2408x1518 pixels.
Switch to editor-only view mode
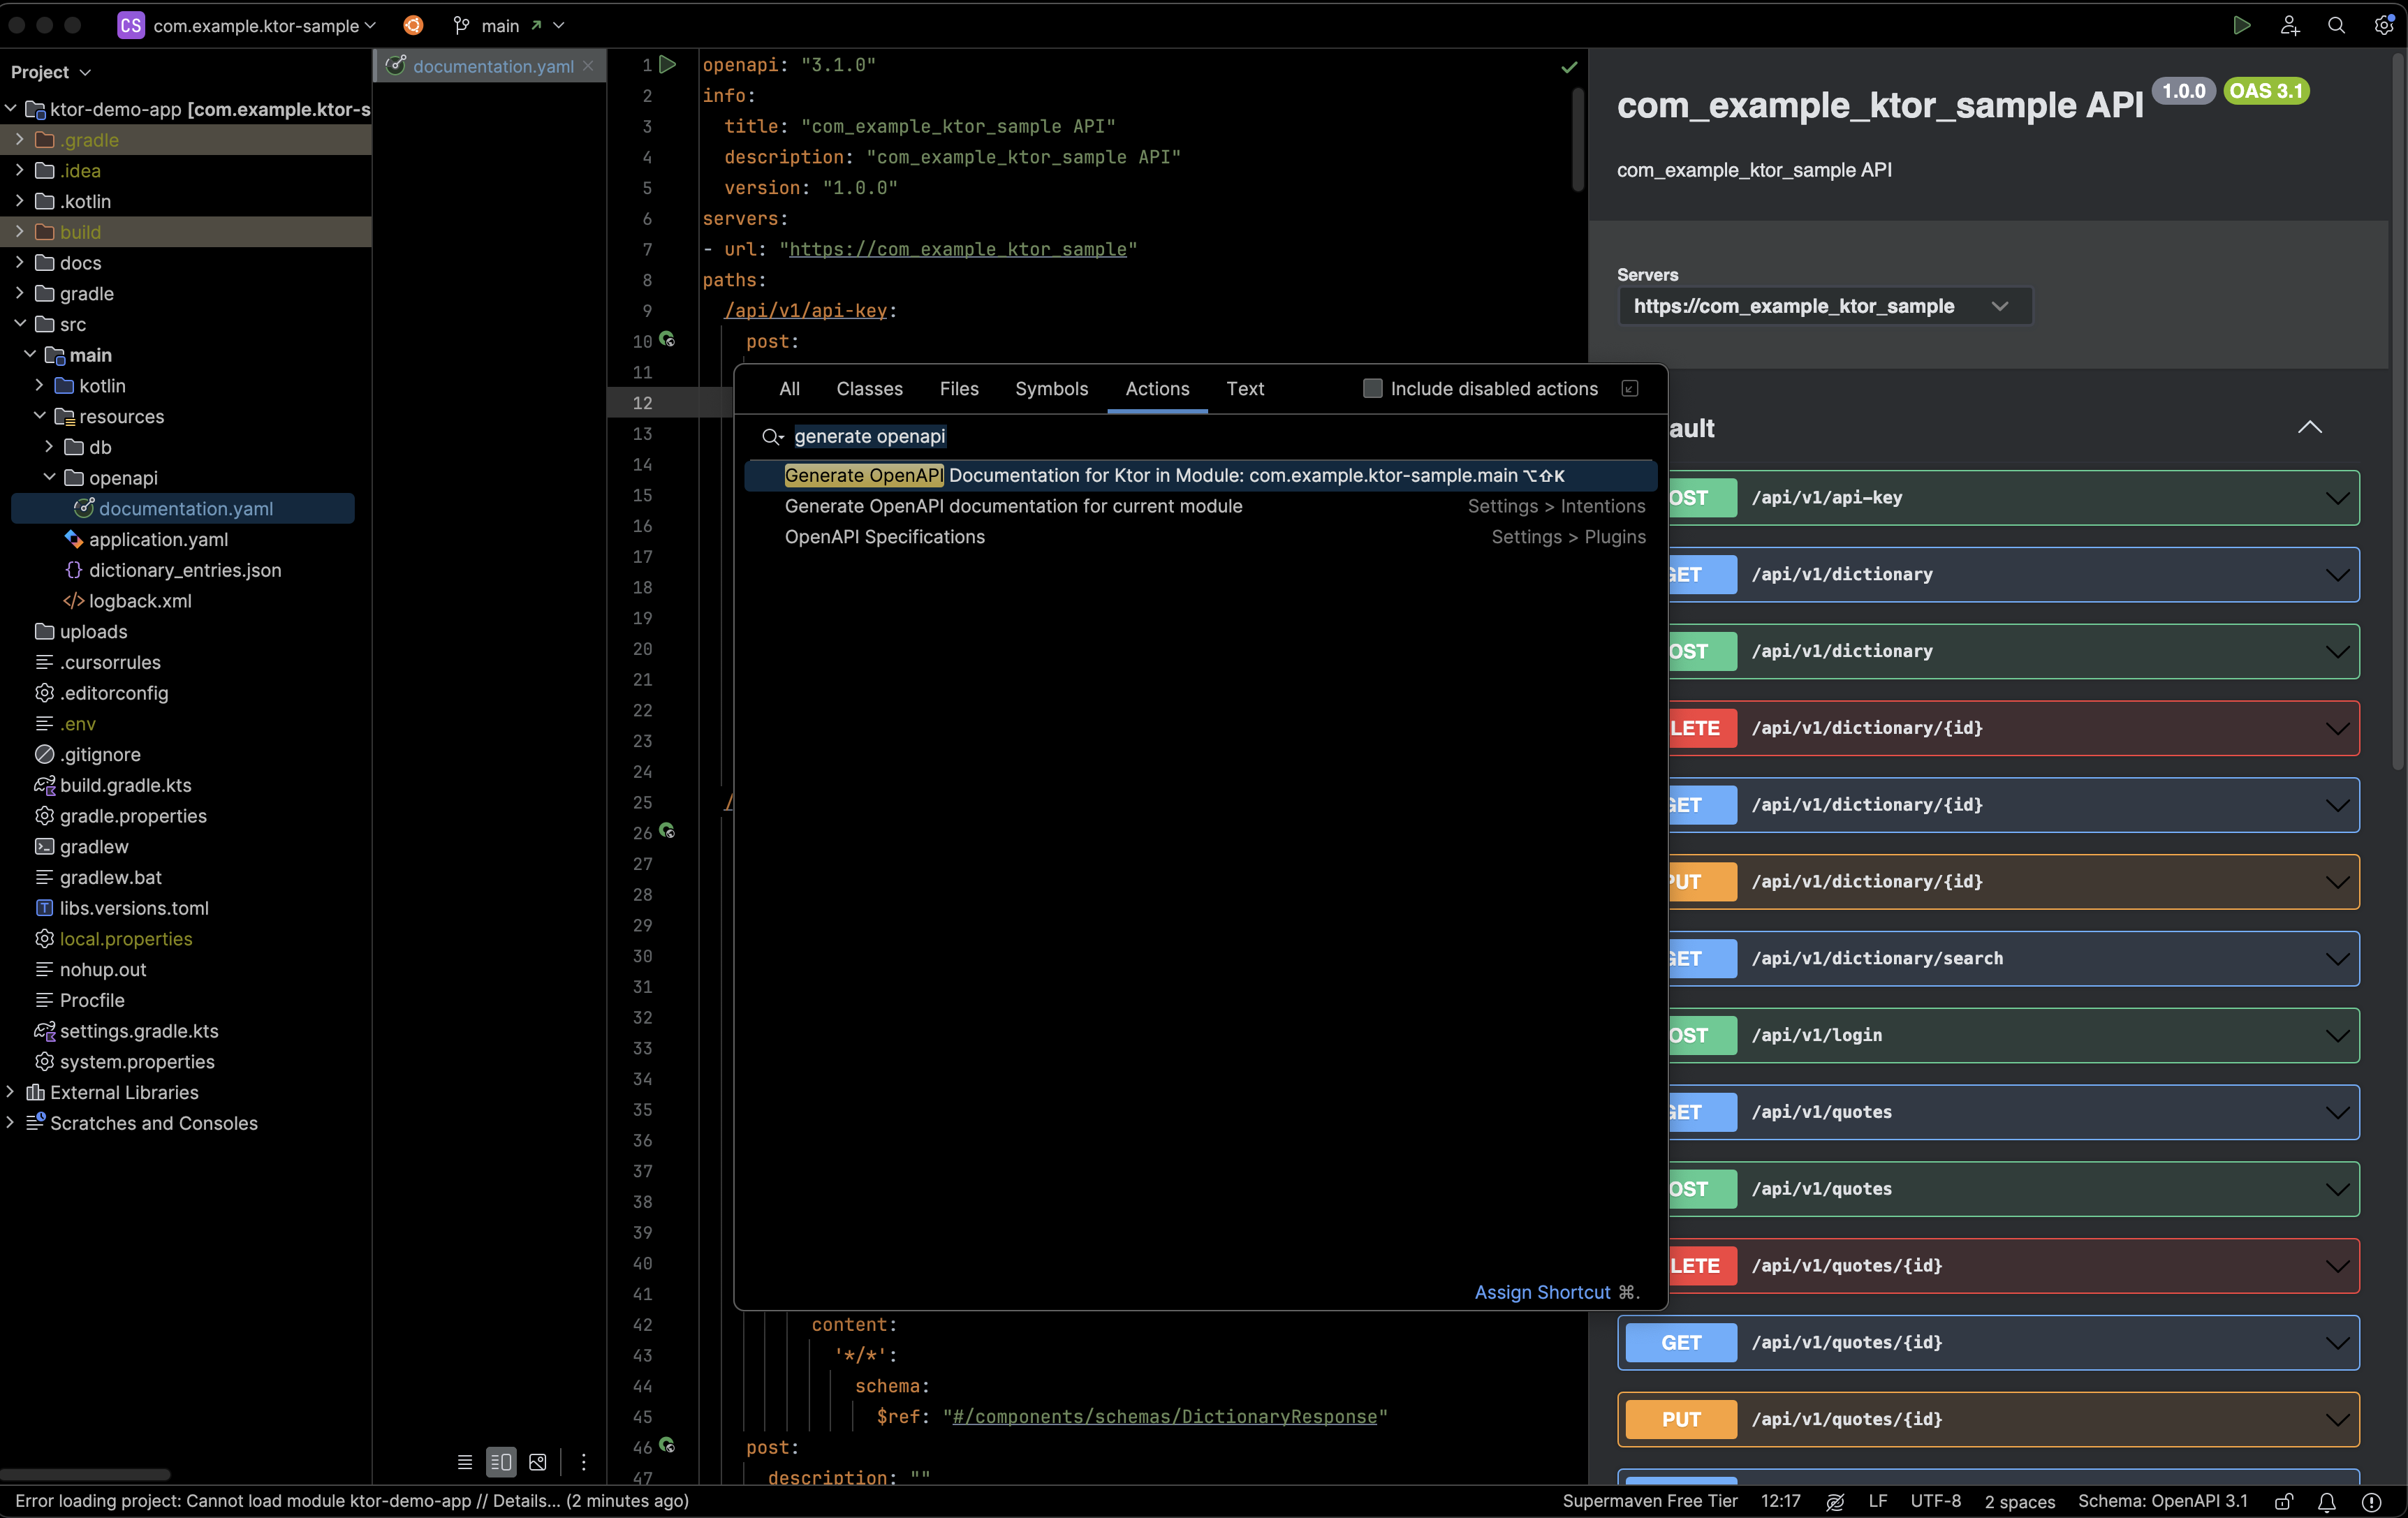[464, 1462]
